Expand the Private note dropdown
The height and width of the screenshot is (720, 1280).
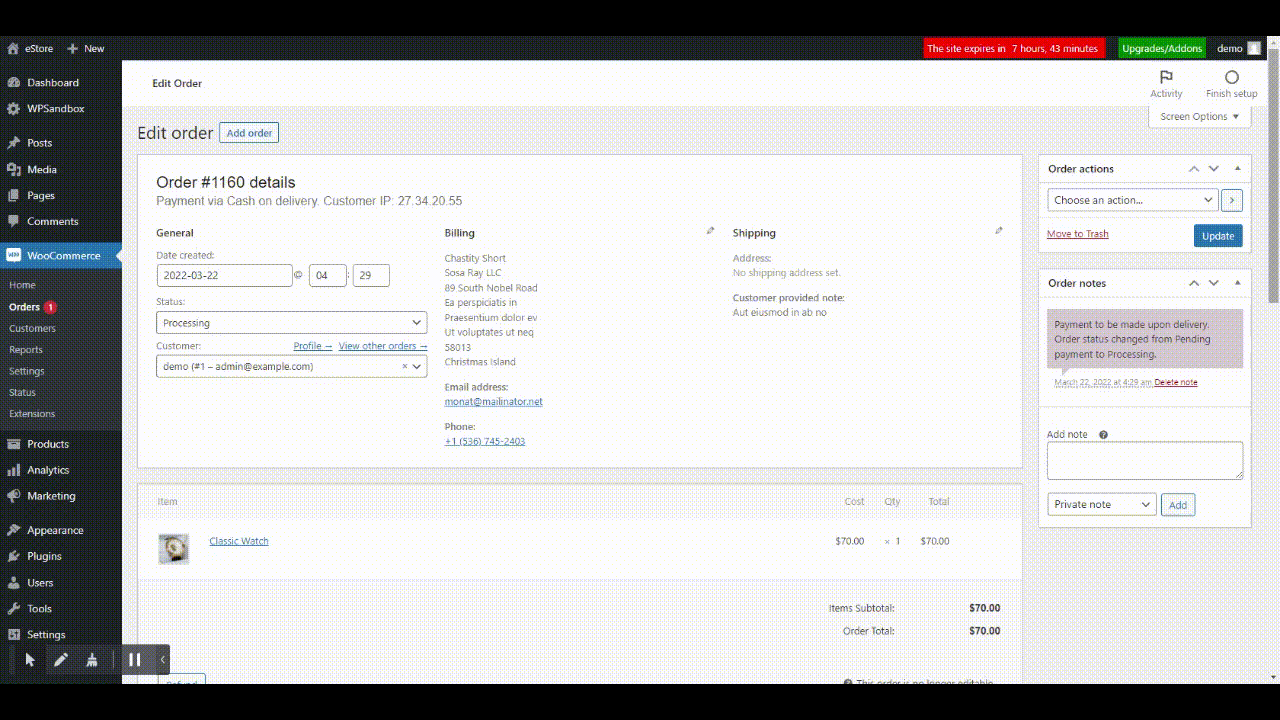coord(1100,504)
